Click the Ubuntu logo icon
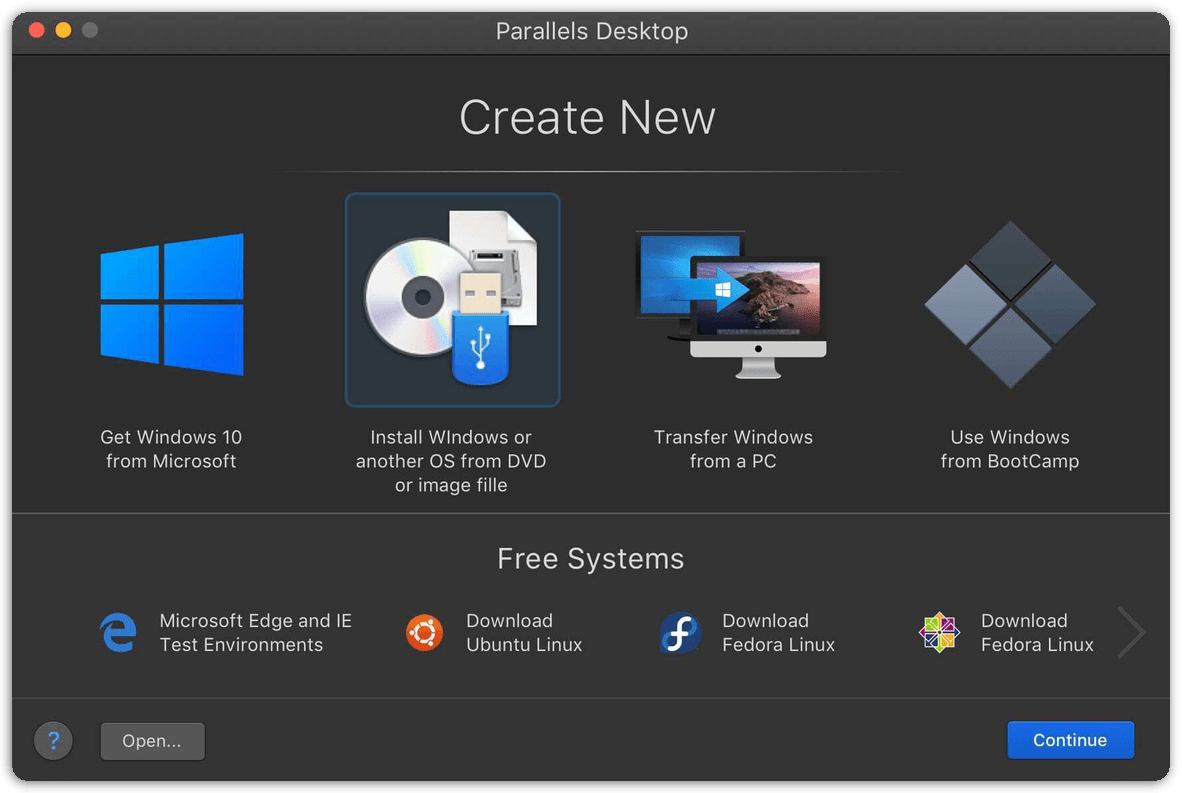1182x793 pixels. pyautogui.click(x=424, y=632)
